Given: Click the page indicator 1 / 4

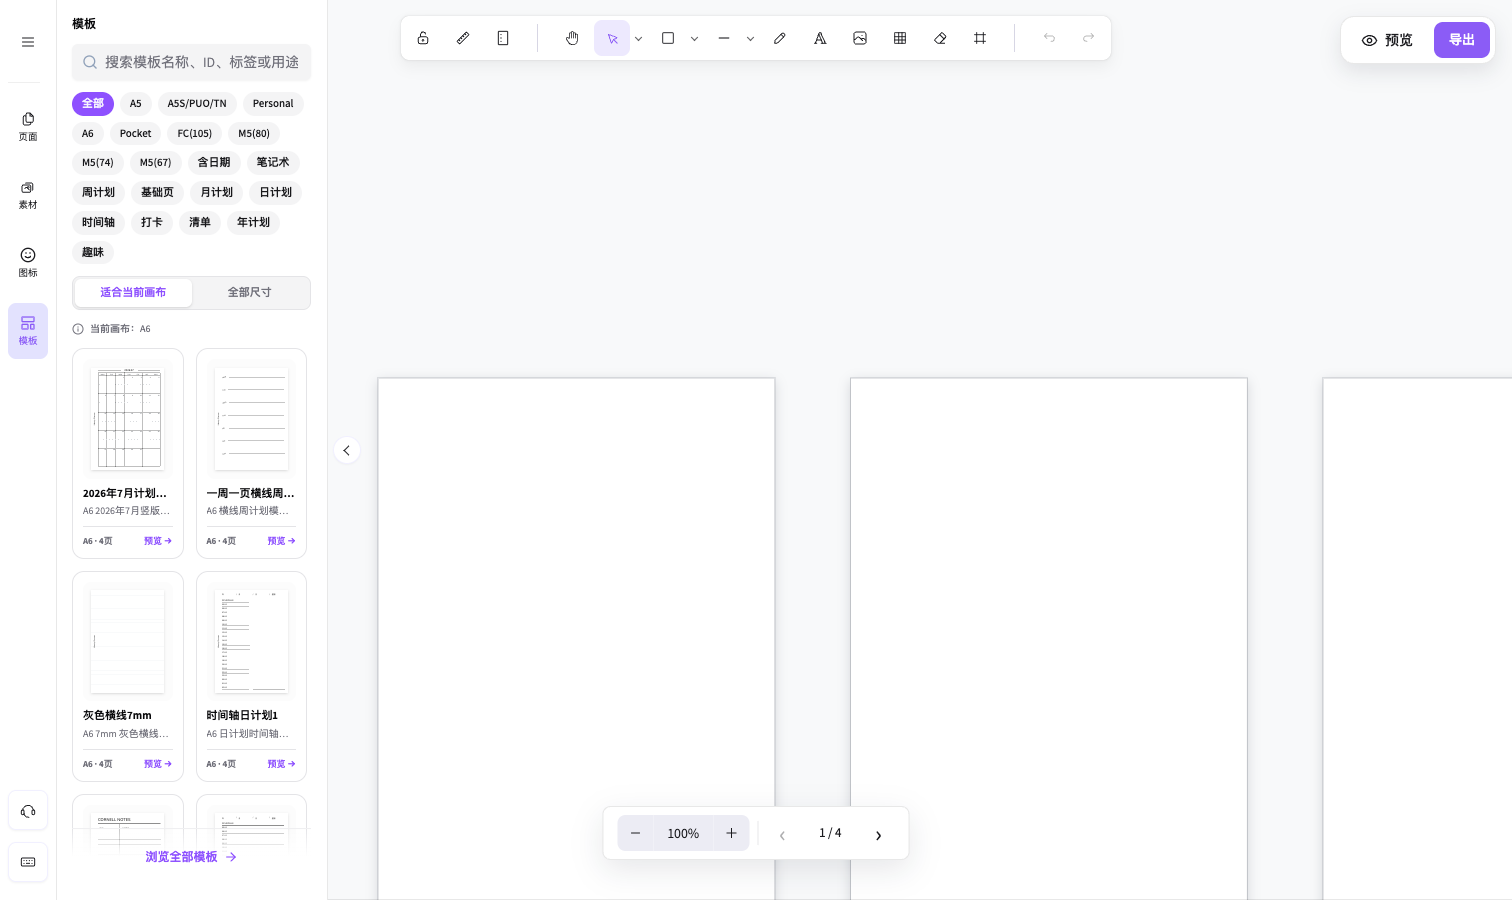Looking at the screenshot, I should coord(830,833).
